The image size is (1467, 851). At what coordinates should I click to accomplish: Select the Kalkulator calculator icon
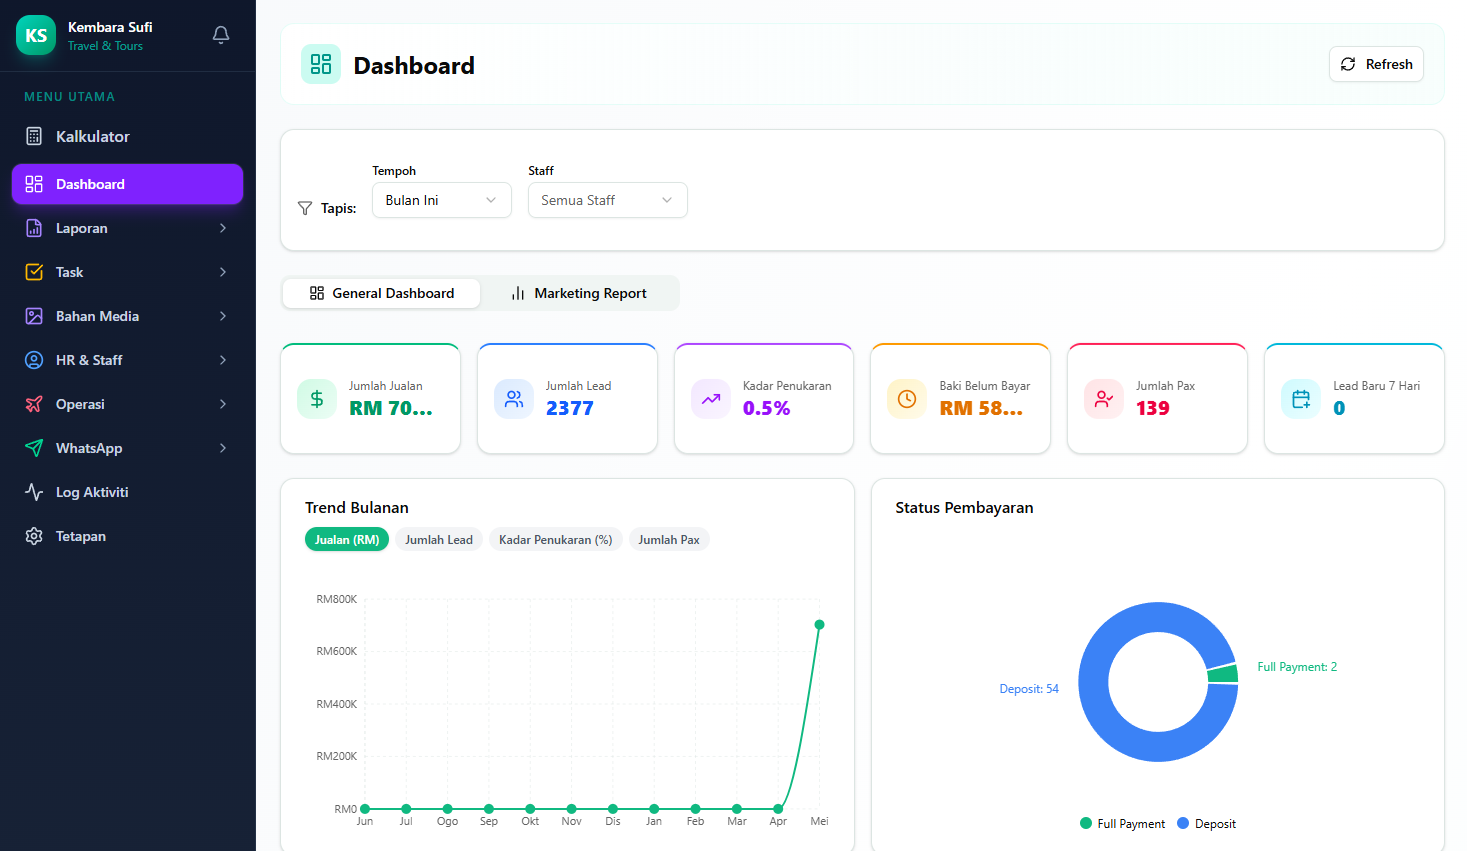pos(34,136)
